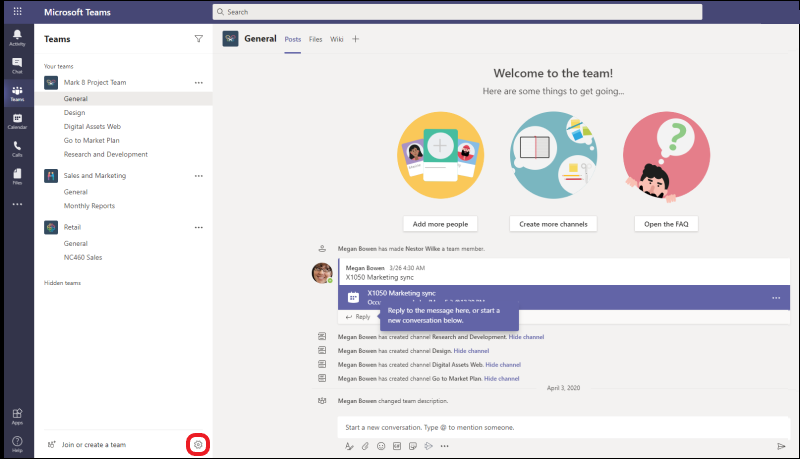800x459 pixels.
Task: Click the Join or create a team icon
Action: coord(51,445)
